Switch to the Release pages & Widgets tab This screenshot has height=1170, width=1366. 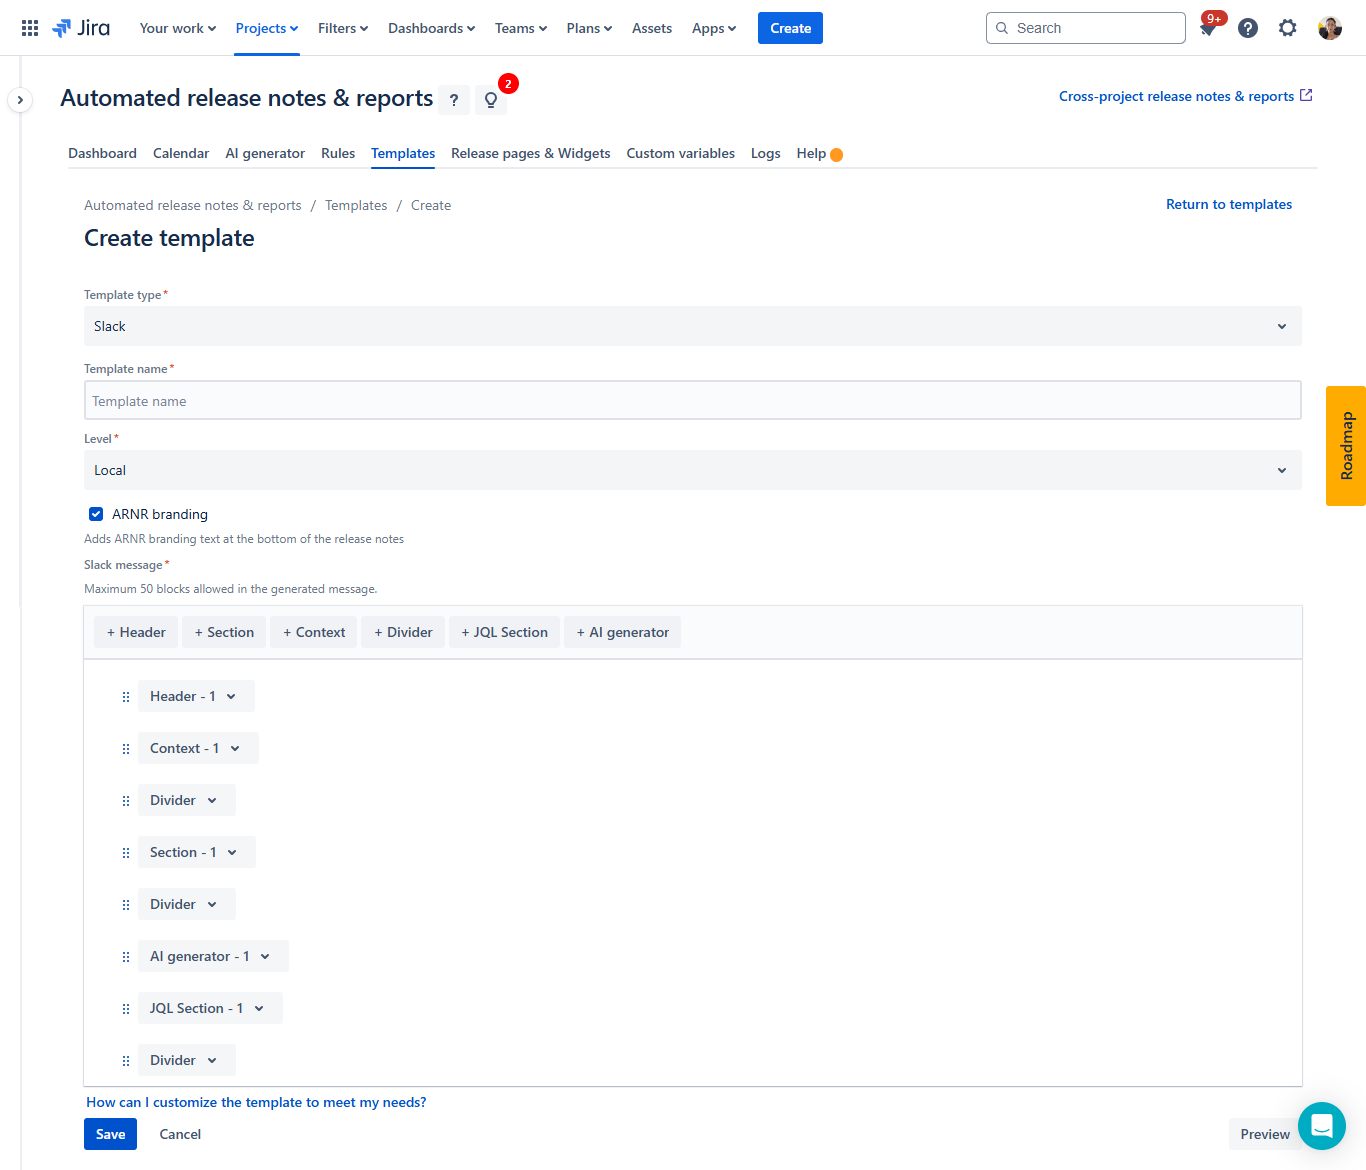531,153
